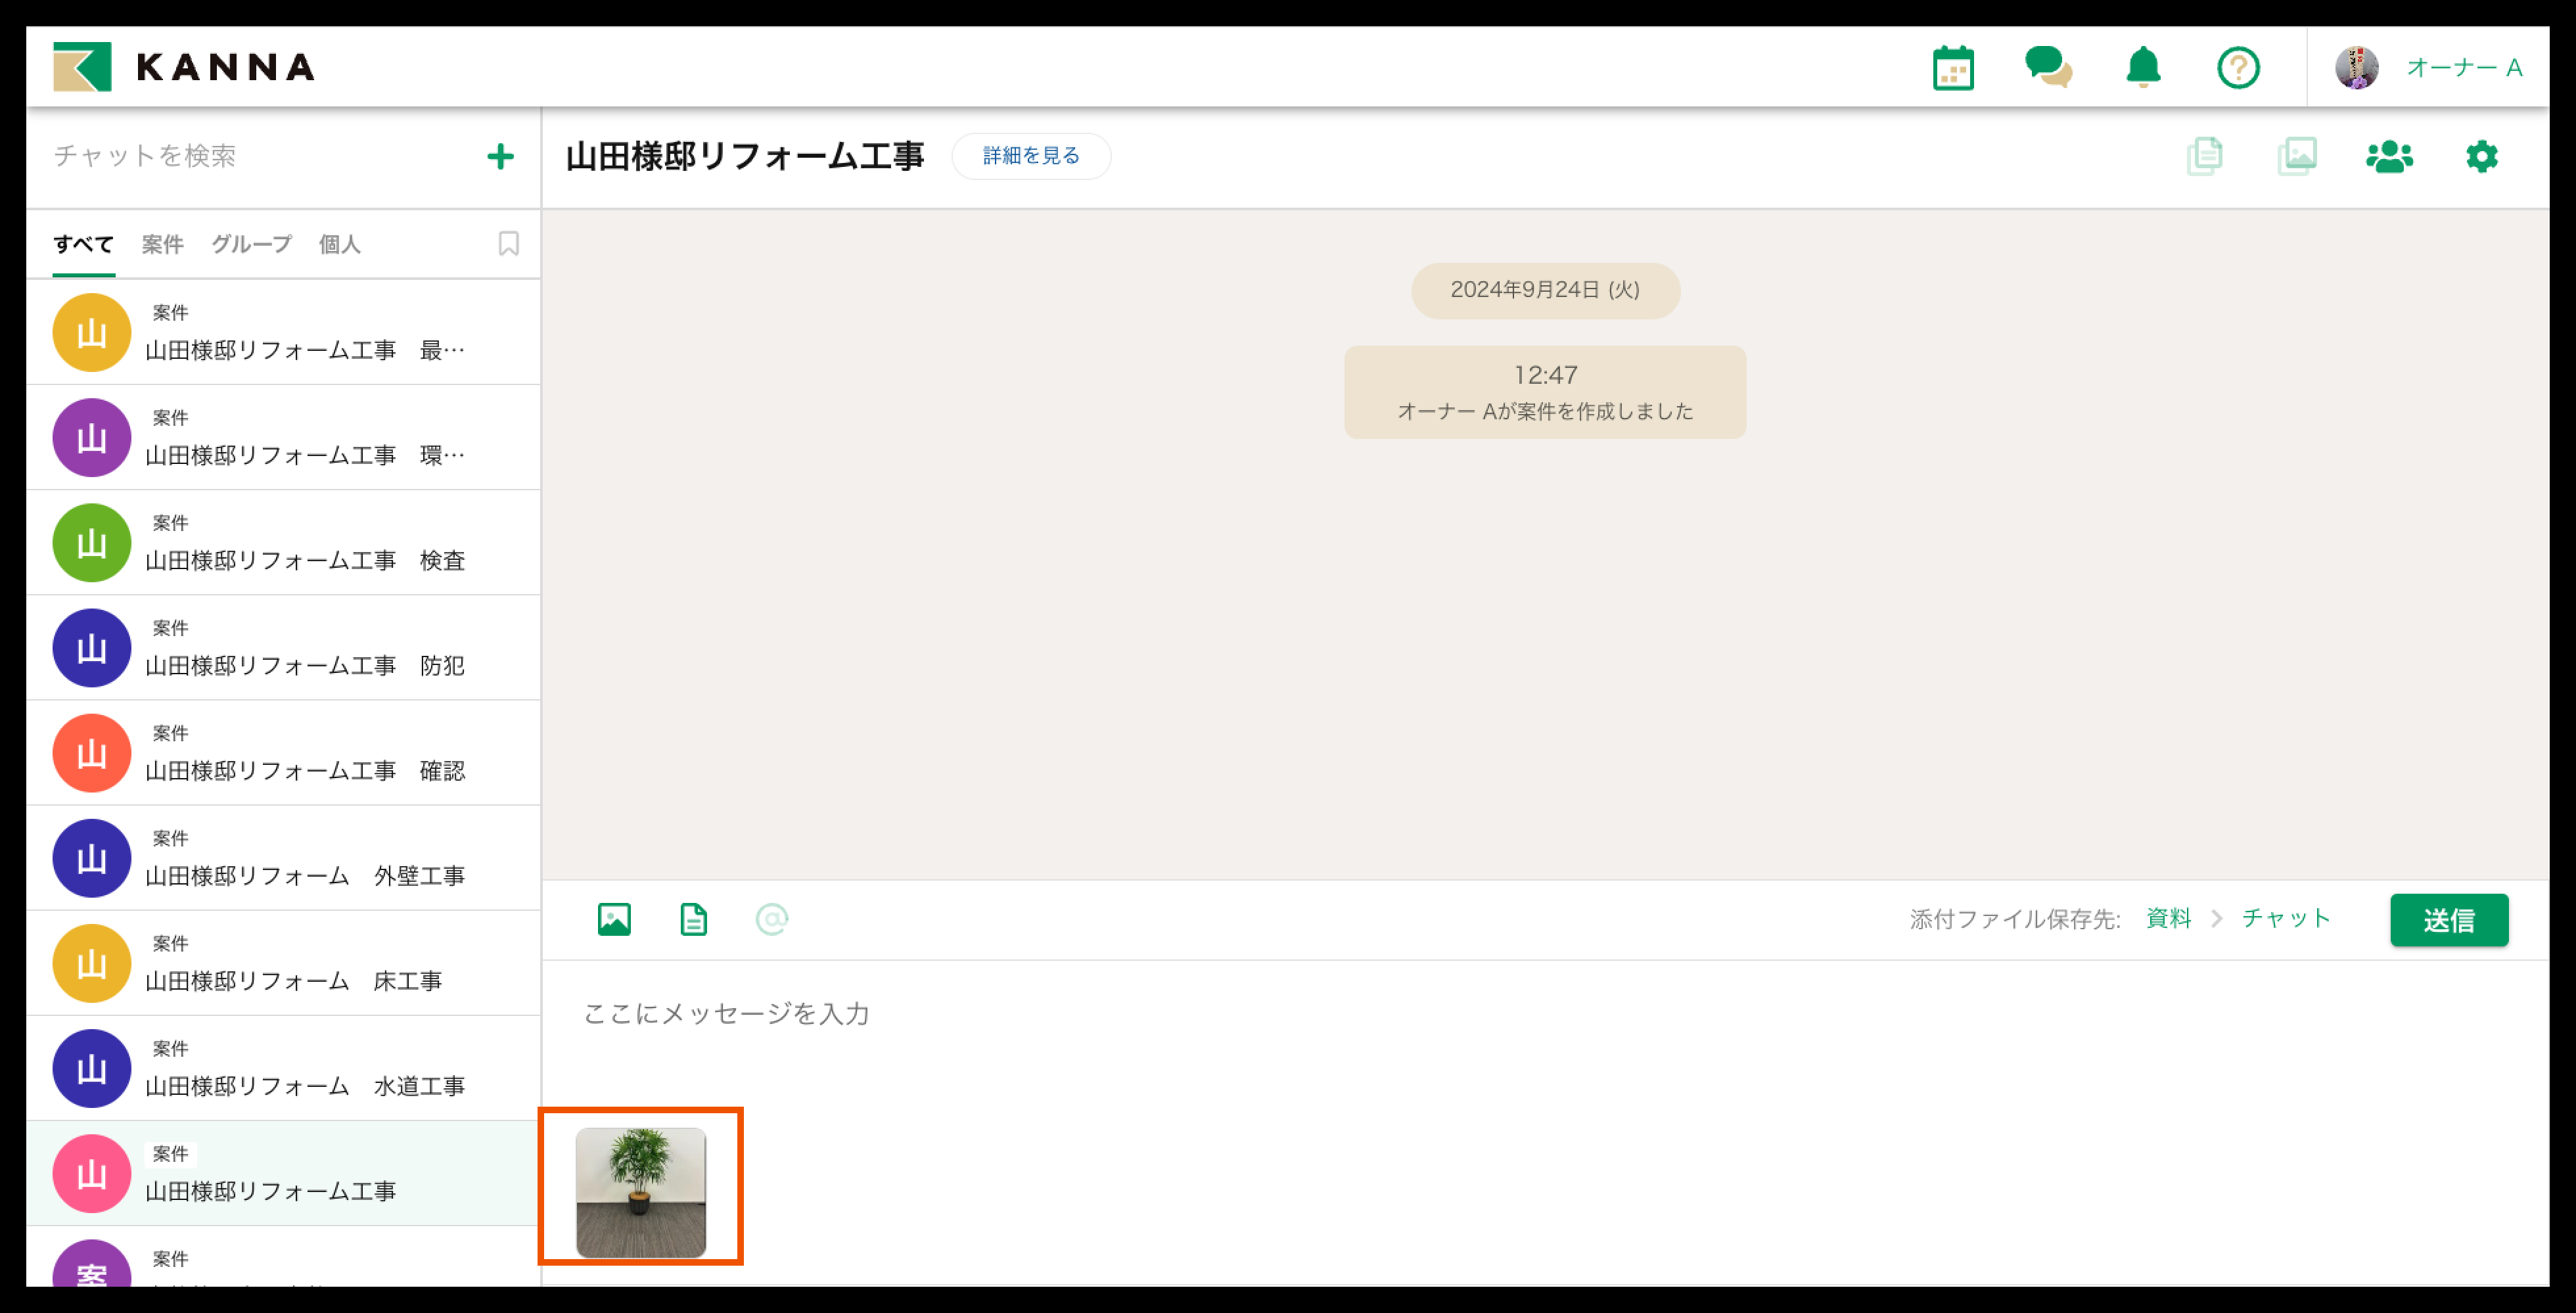Attach a file using the document icon

click(x=692, y=919)
